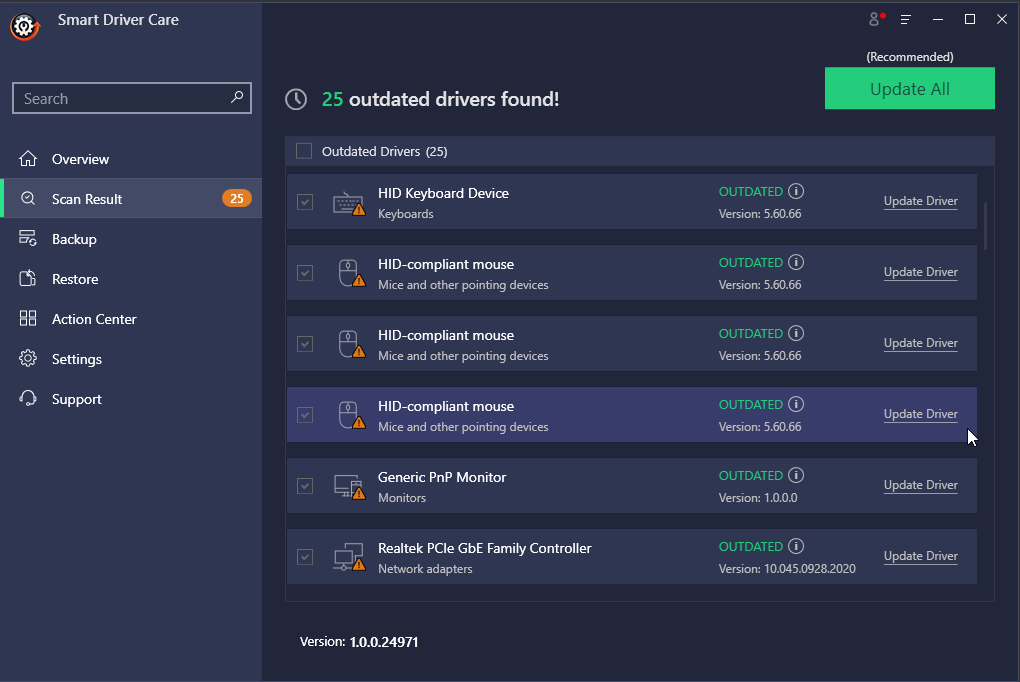
Task: Toggle the Generic PnP Monitor checkbox
Action: tap(305, 485)
